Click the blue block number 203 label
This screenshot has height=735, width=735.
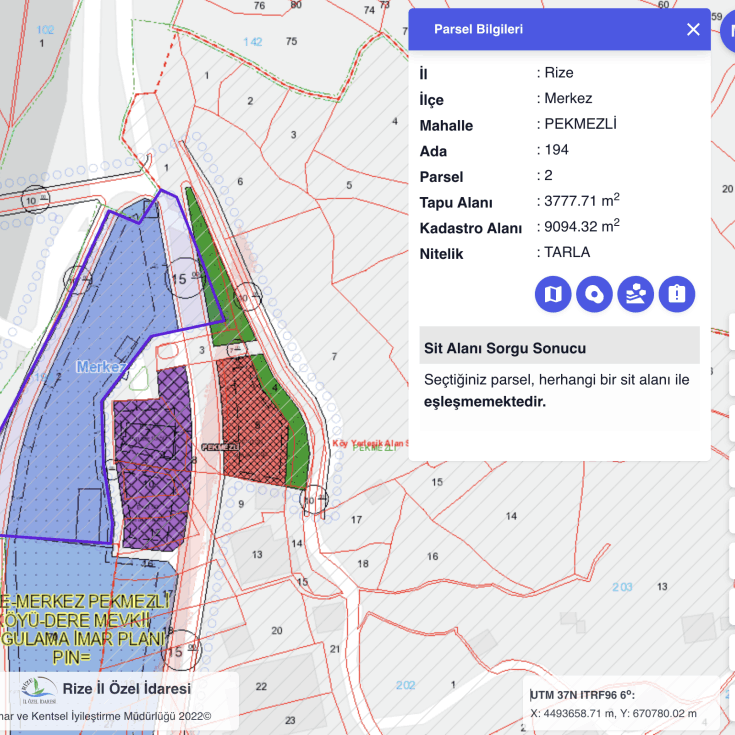coord(622,587)
